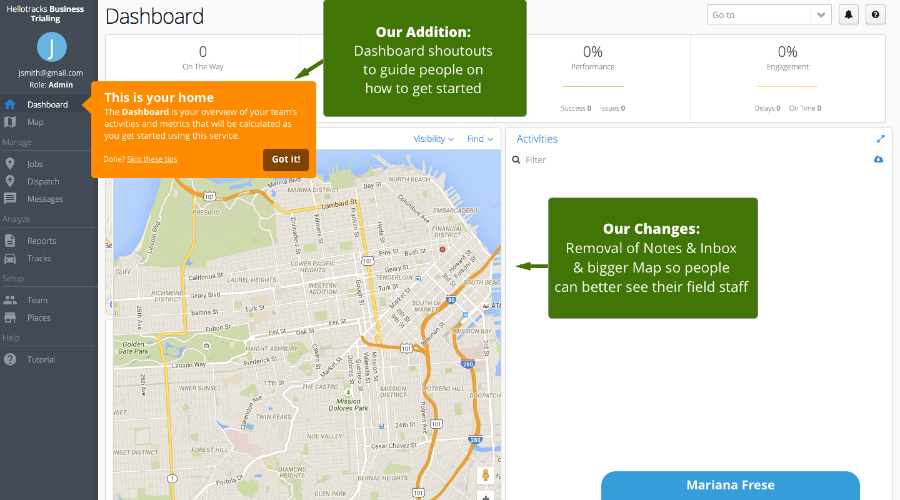Click the Tracks car icon
Screen dimensions: 900x500
tap(10, 258)
